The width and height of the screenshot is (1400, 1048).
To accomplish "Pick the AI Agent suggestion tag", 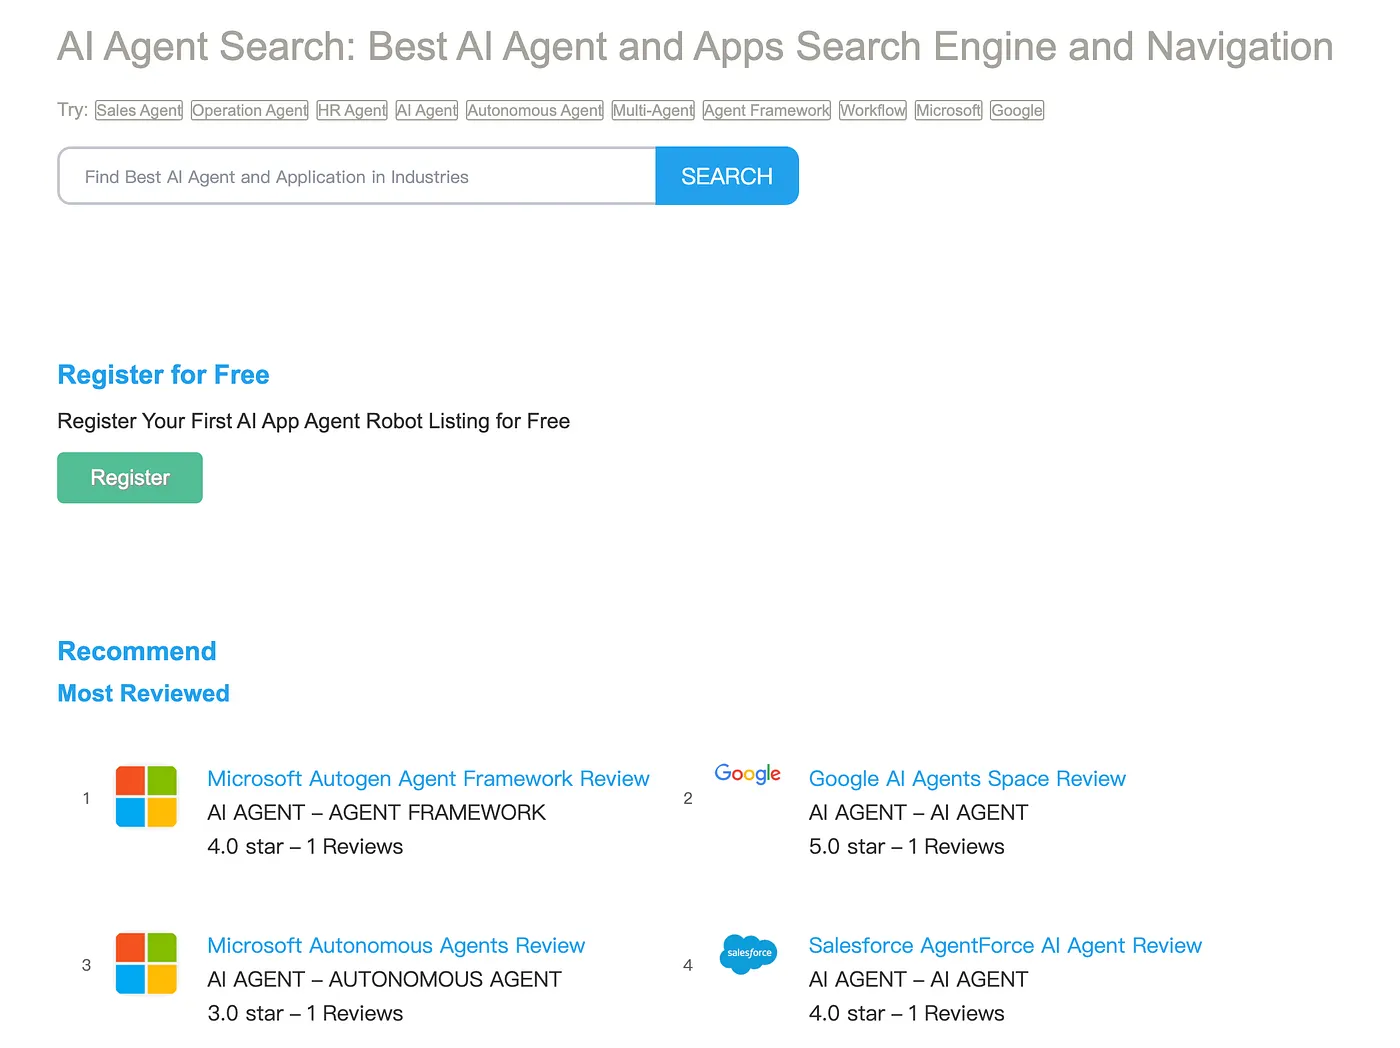I will [427, 110].
